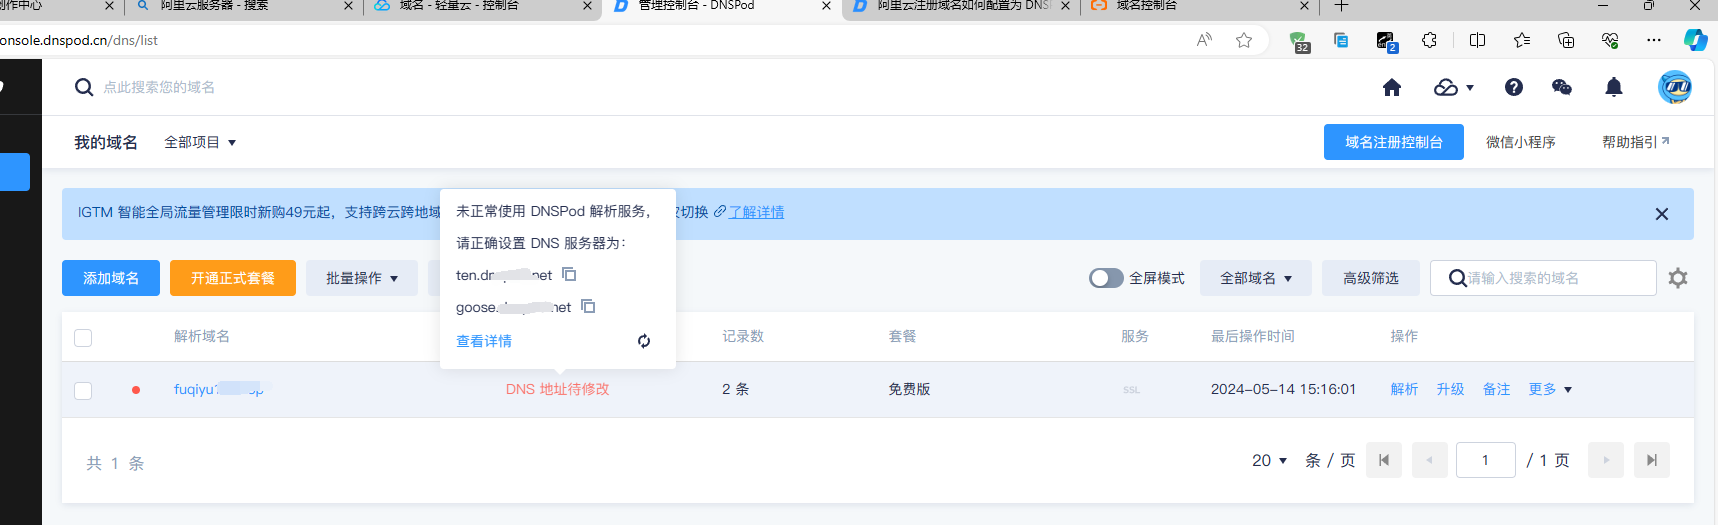Click DNS 地址待修改 status text
The width and height of the screenshot is (1718, 525).
pos(557,389)
